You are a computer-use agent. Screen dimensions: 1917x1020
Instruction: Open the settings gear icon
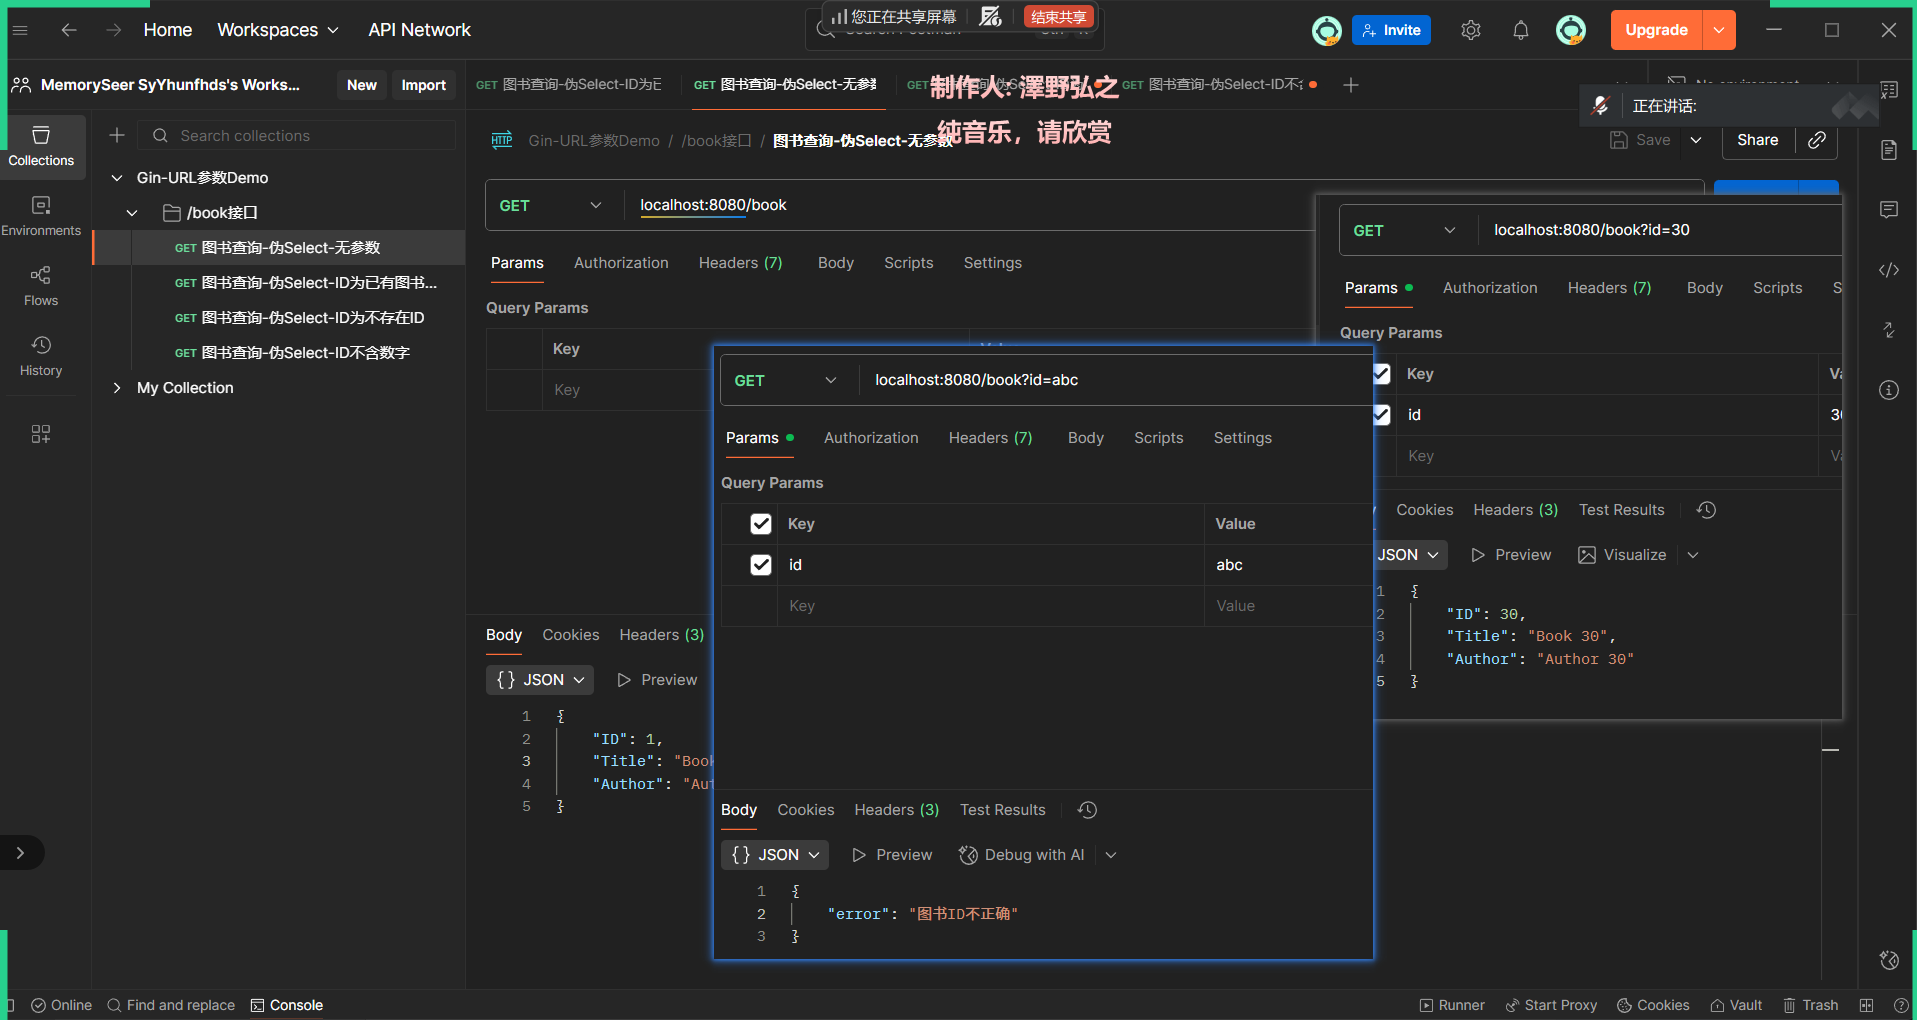point(1470,30)
